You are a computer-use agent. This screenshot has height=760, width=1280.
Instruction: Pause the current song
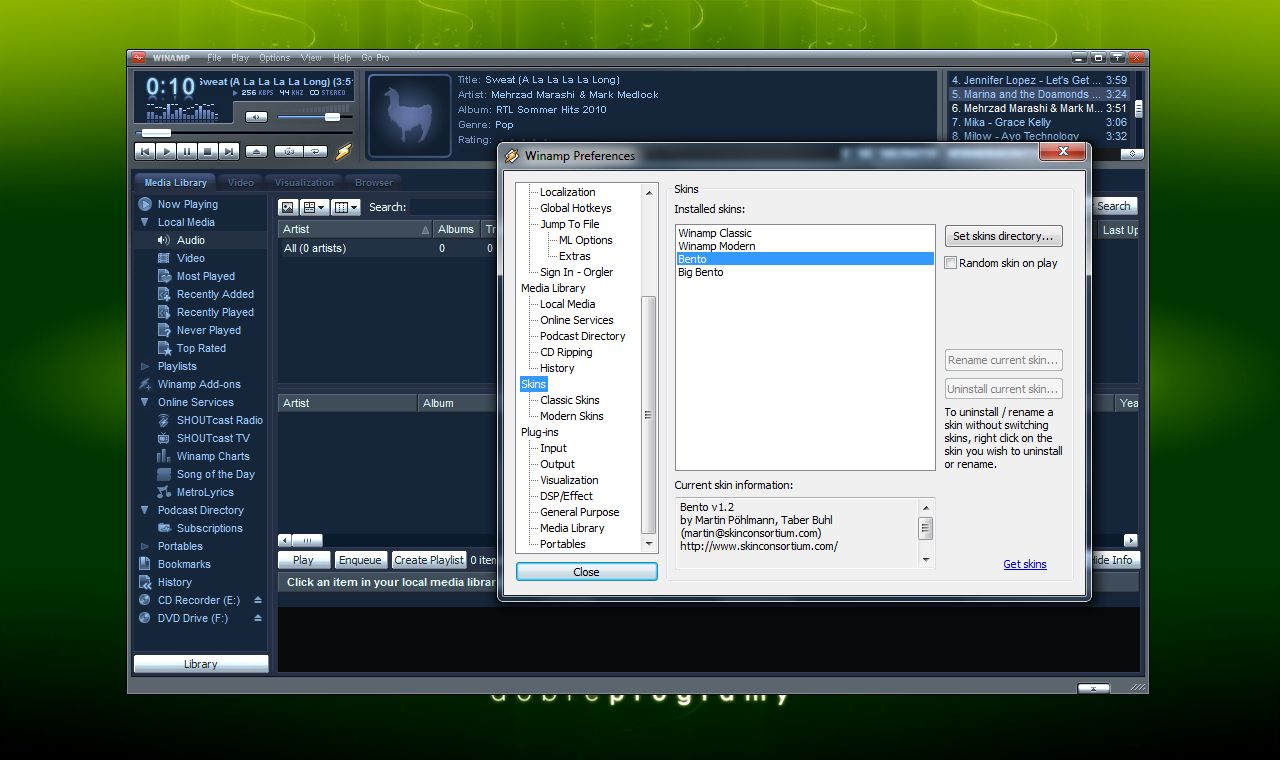[x=187, y=152]
